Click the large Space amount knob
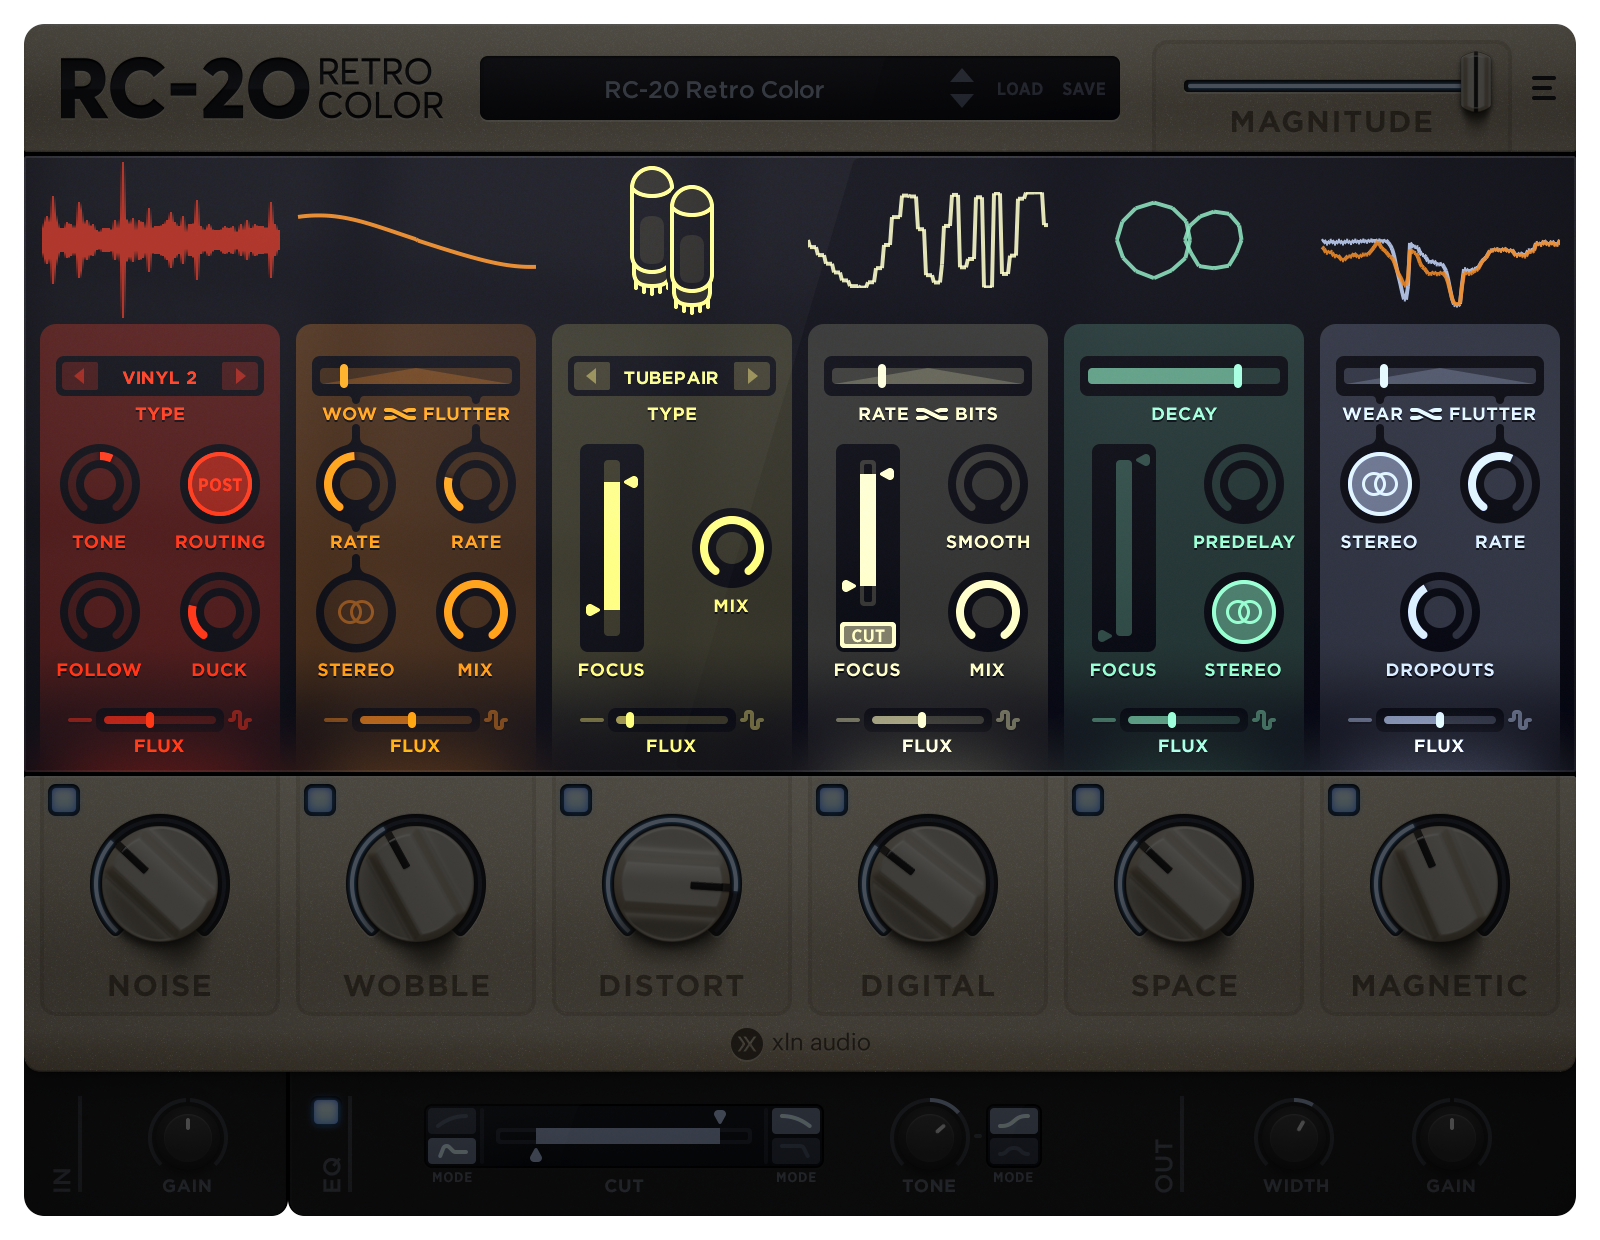The width and height of the screenshot is (1600, 1240). pyautogui.click(x=1184, y=882)
